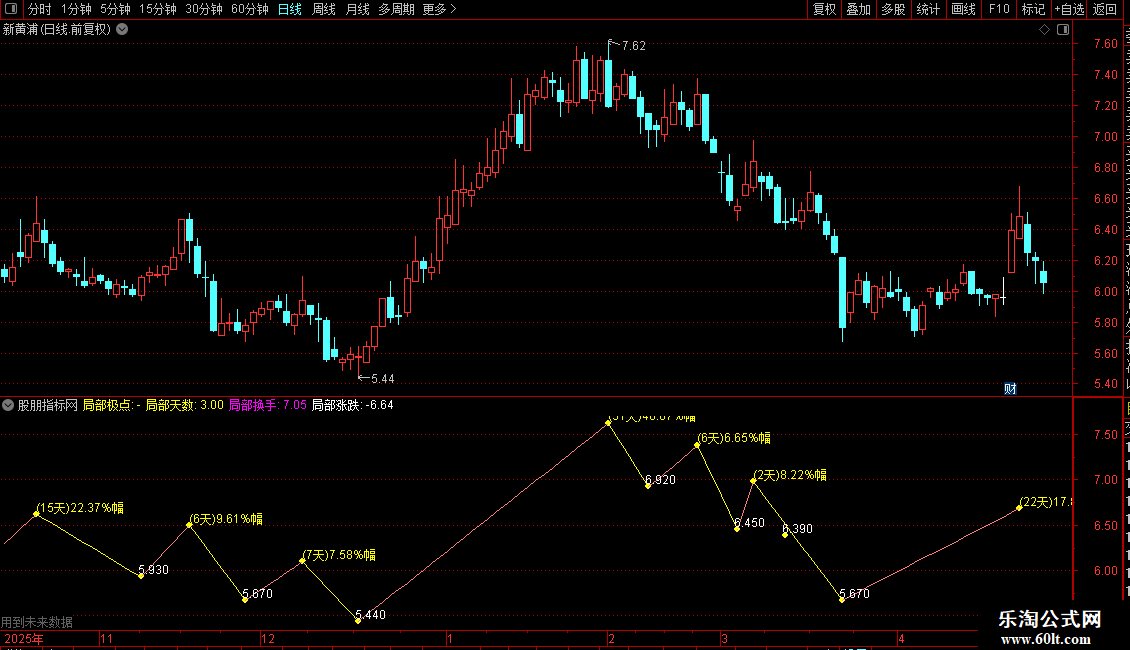Click the (15天)22.37%幅 peak label
This screenshot has height=650, width=1130.
pyautogui.click(x=80, y=508)
